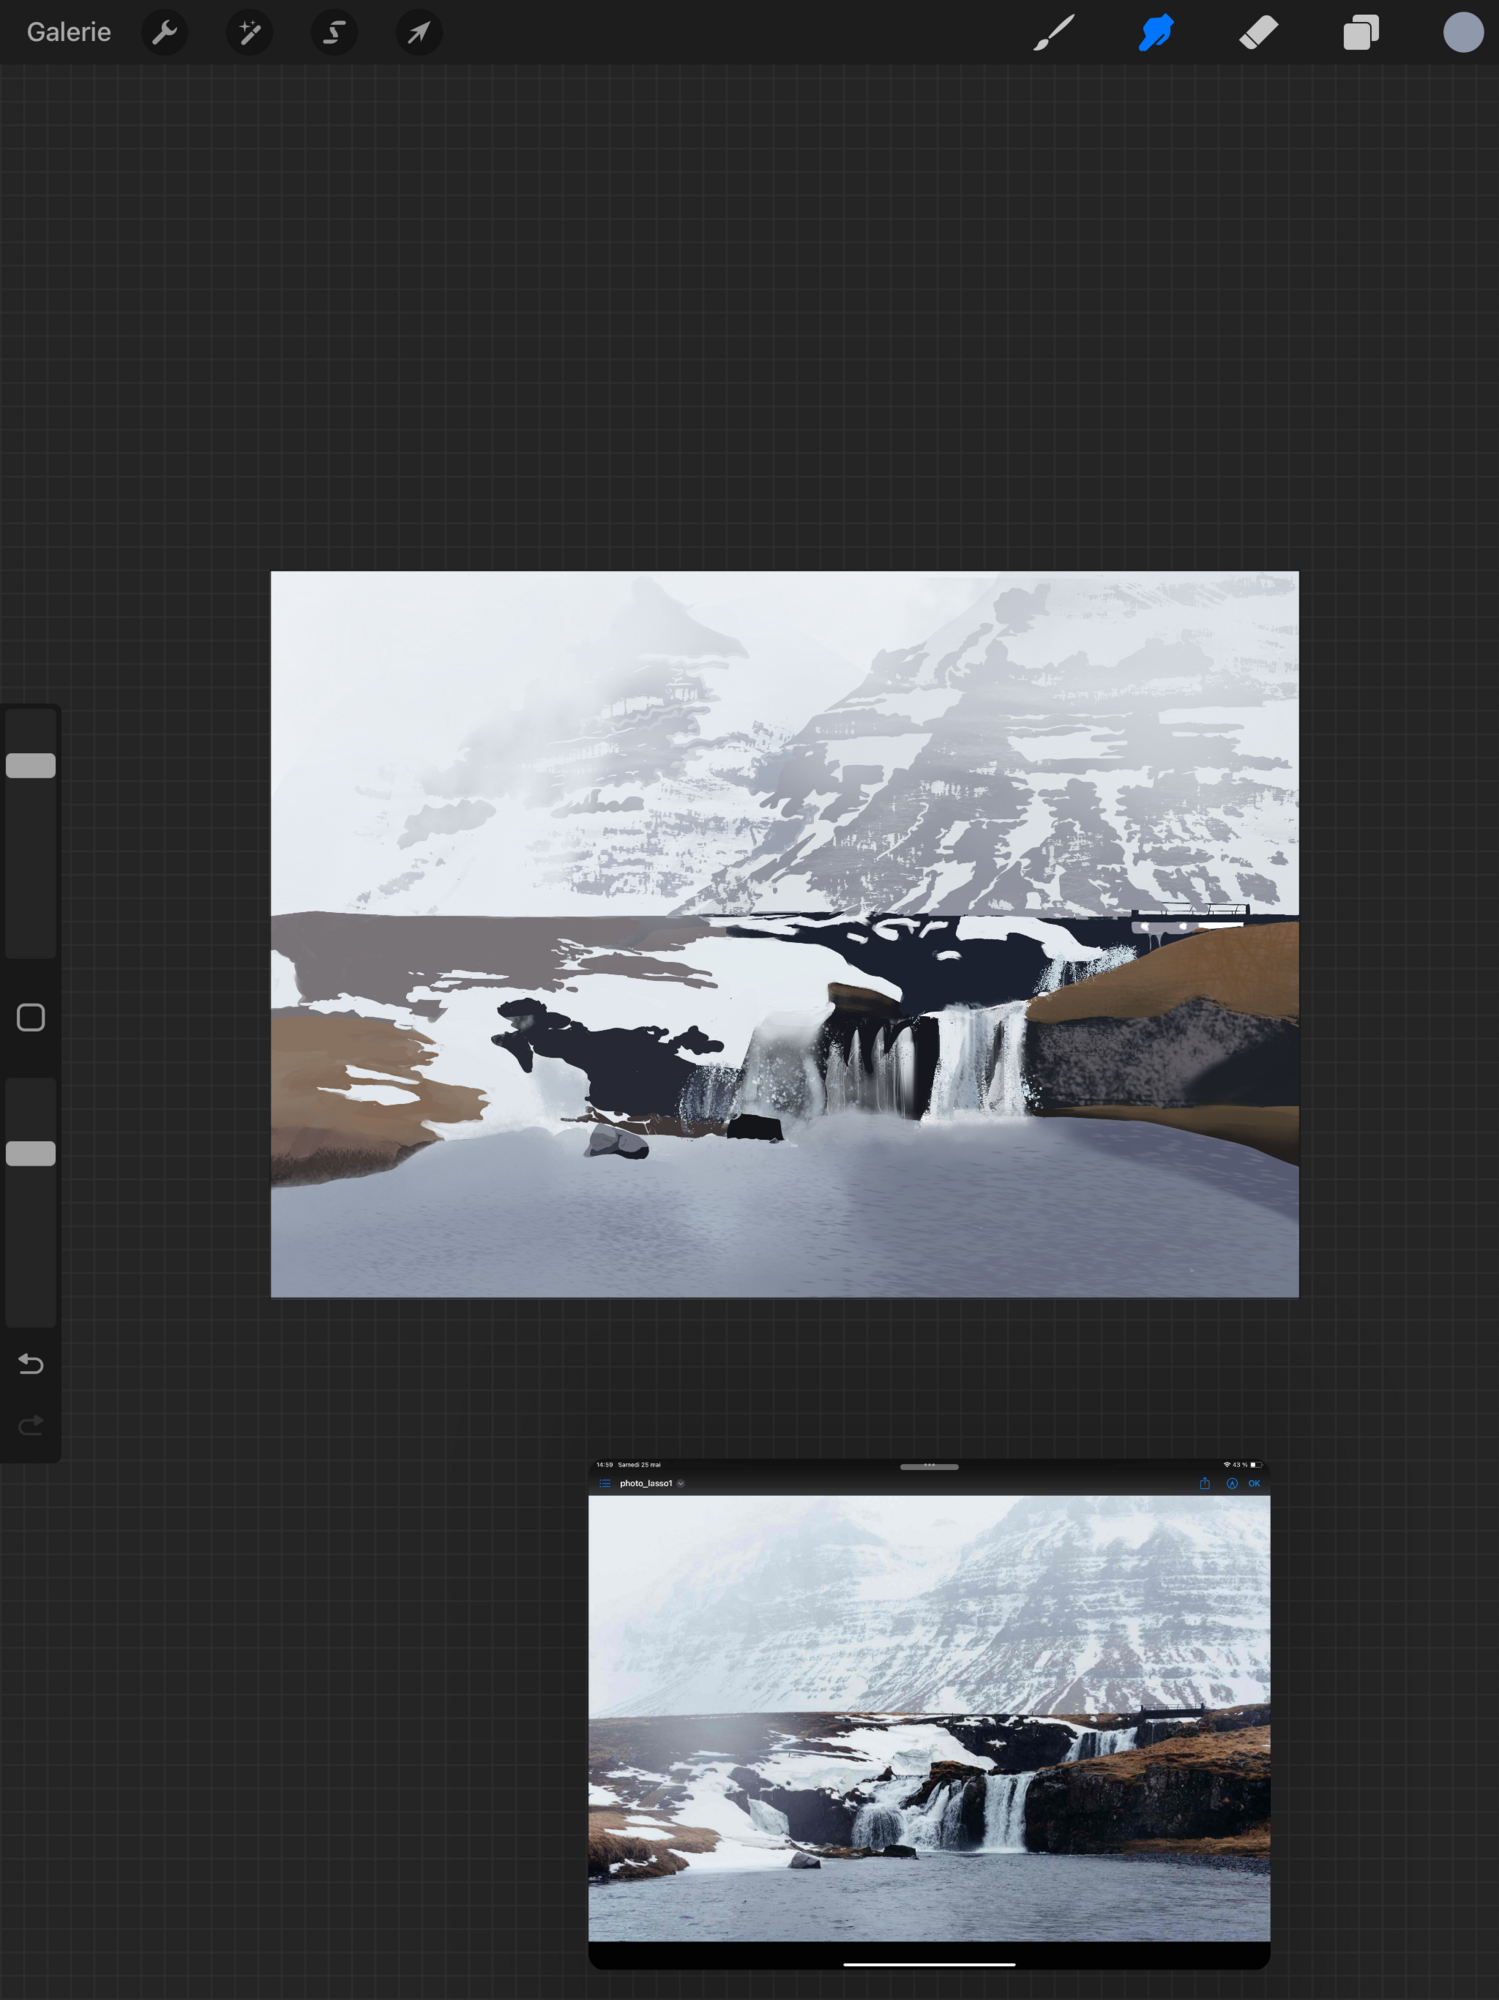This screenshot has width=1499, height=2000.
Task: Select the Eraser tool
Action: click(x=1258, y=32)
